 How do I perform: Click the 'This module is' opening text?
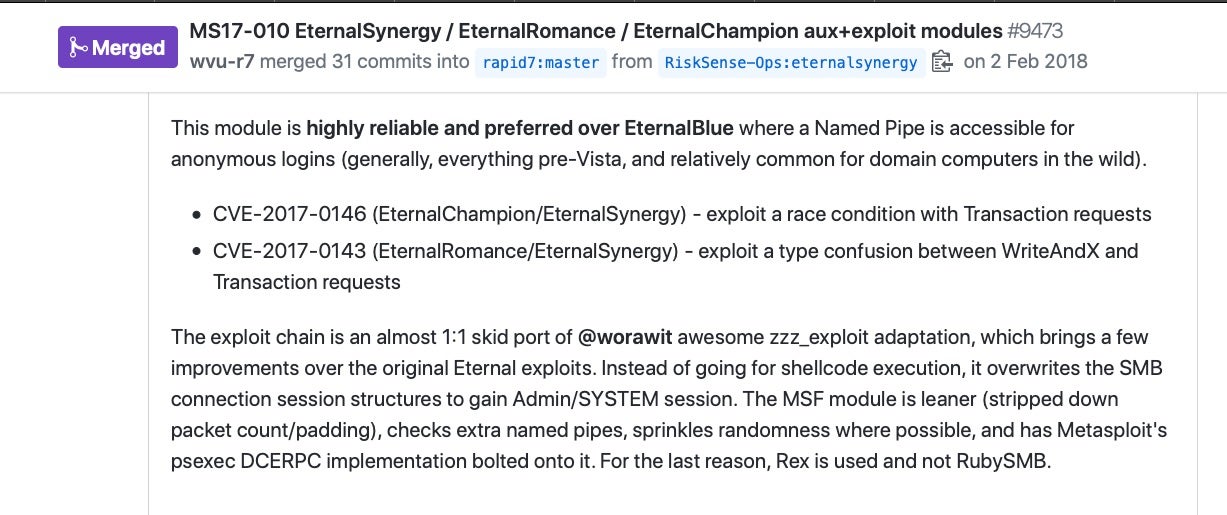[x=236, y=128]
